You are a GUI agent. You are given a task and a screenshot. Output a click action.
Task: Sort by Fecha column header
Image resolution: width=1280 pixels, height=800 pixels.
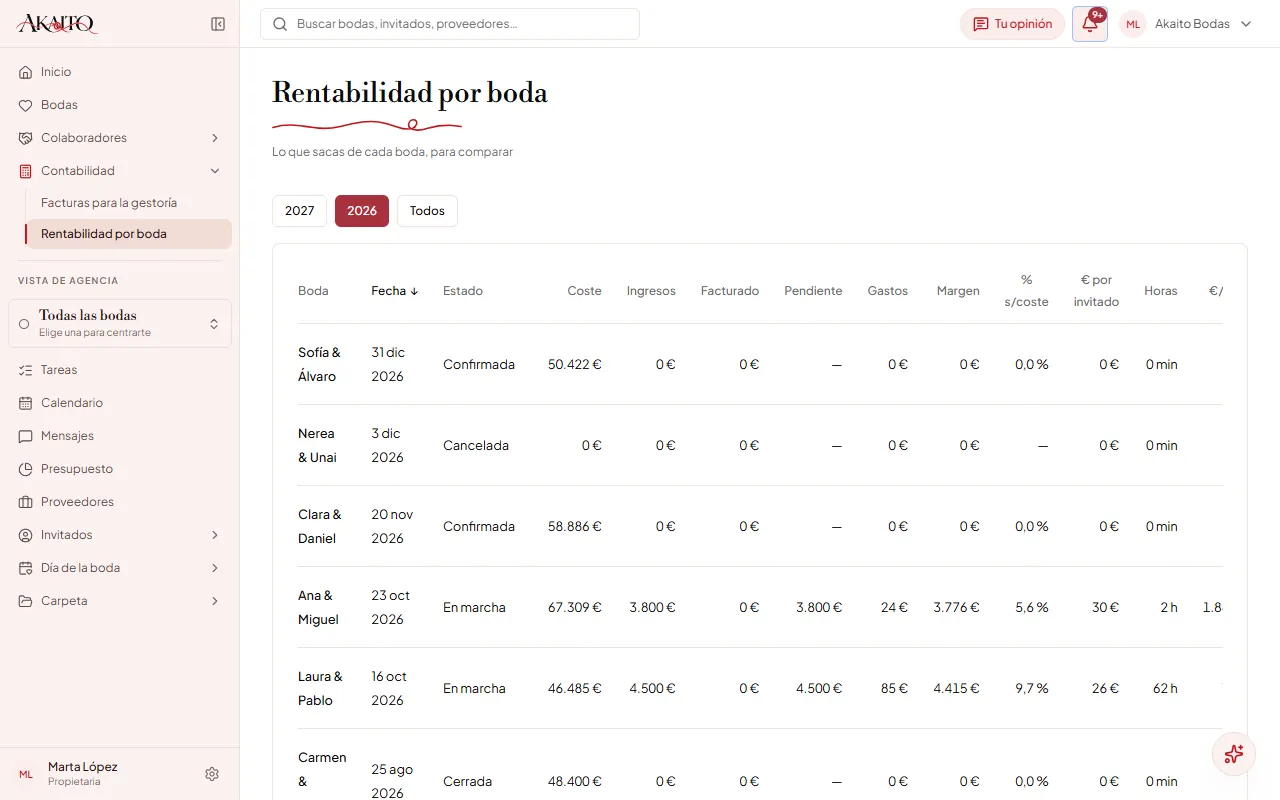coord(394,291)
